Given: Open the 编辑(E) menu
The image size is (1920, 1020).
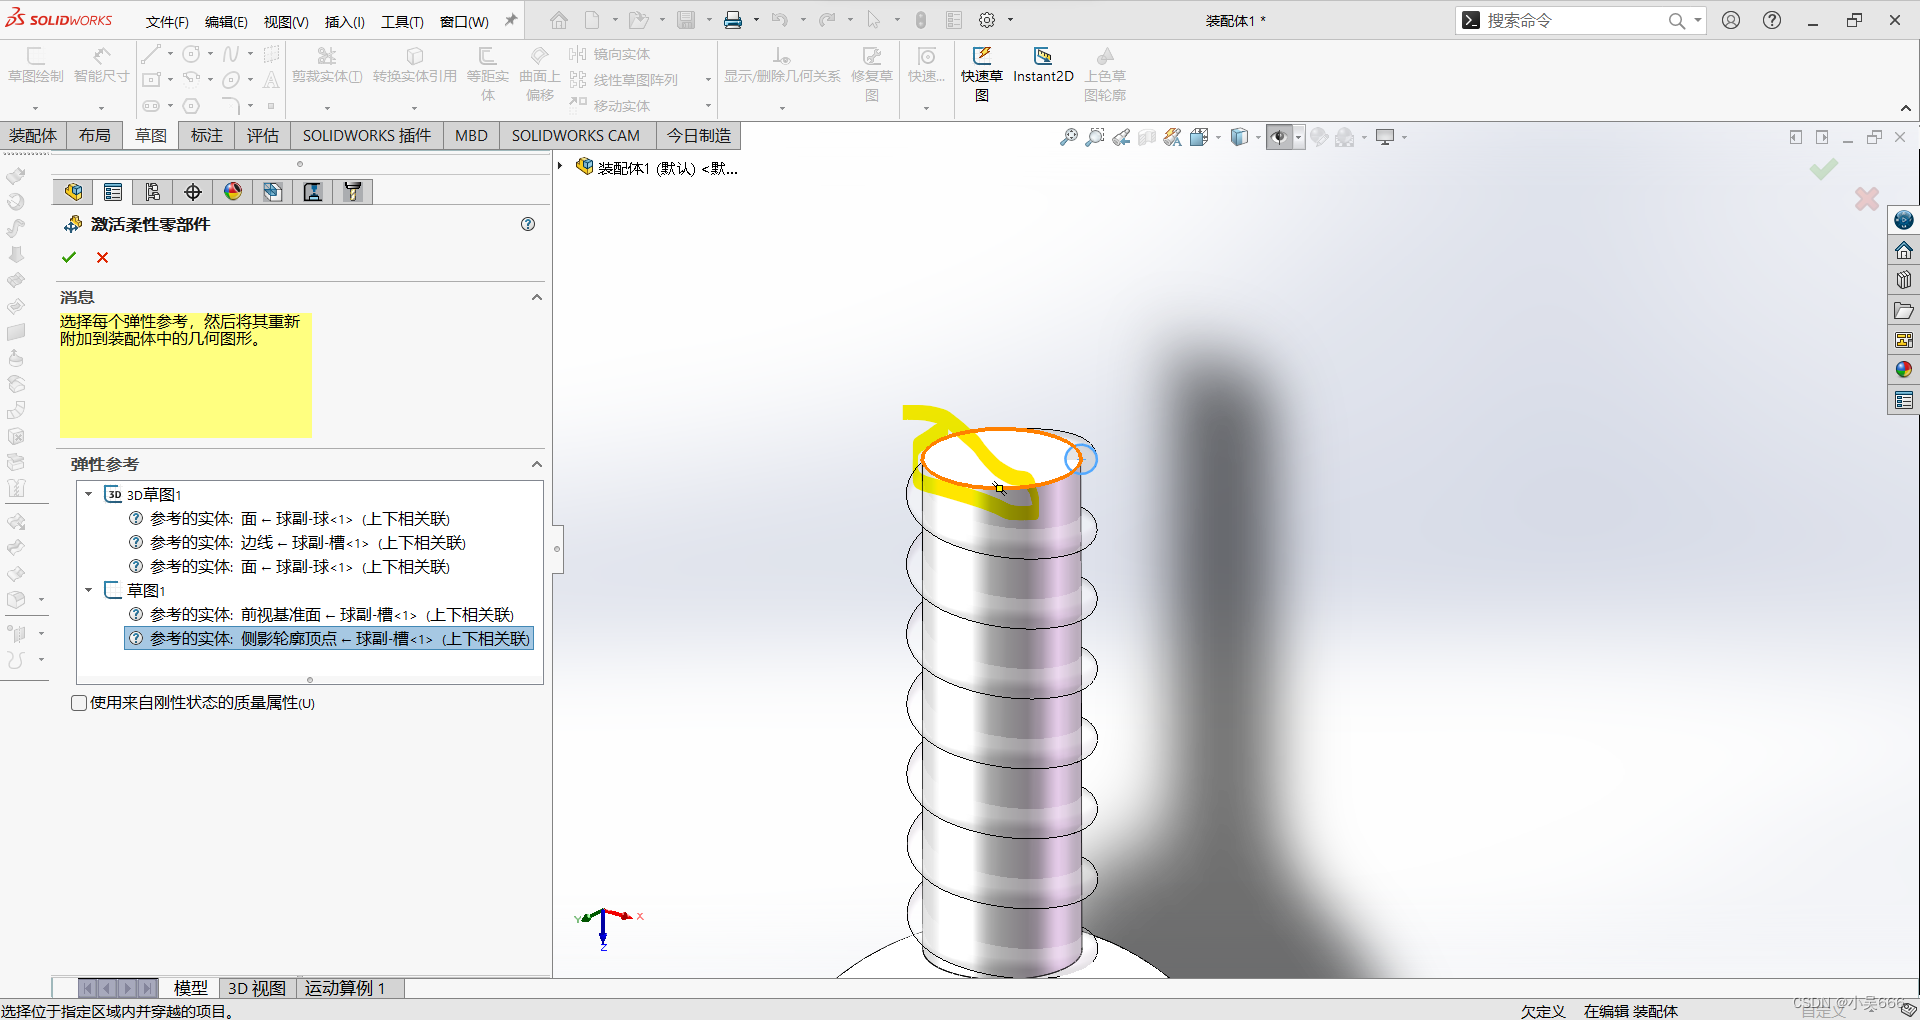Looking at the screenshot, I should coord(226,21).
